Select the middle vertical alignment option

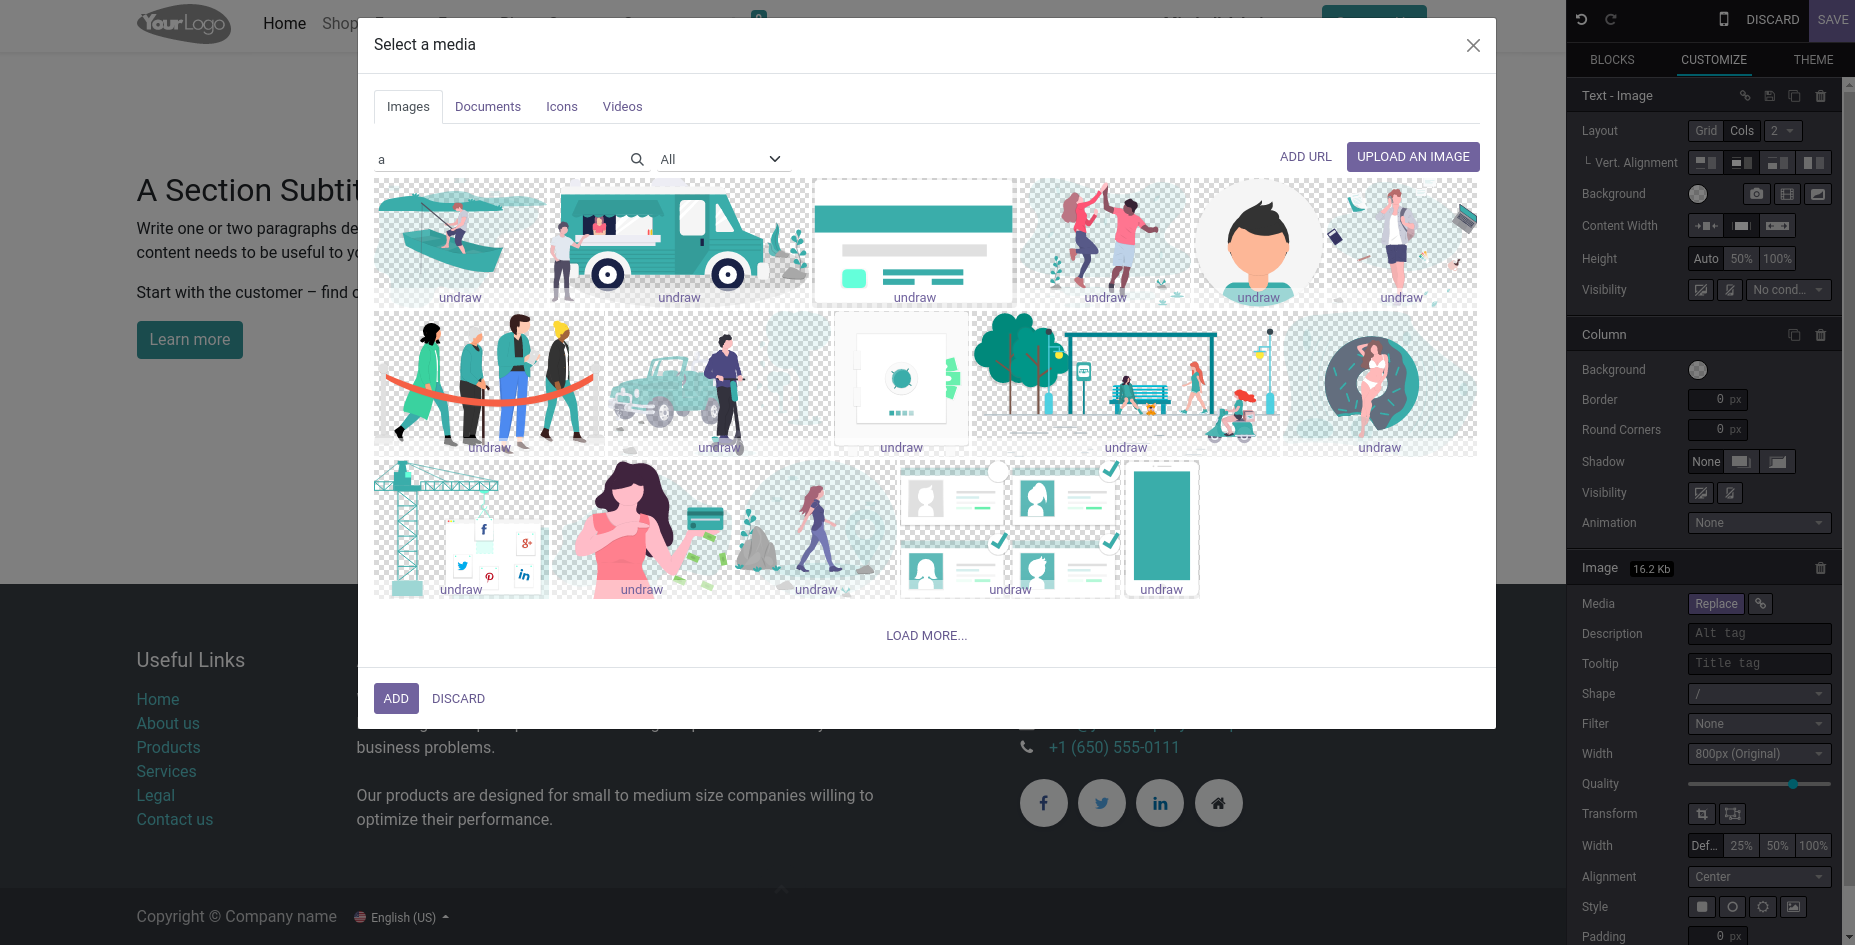1742,163
